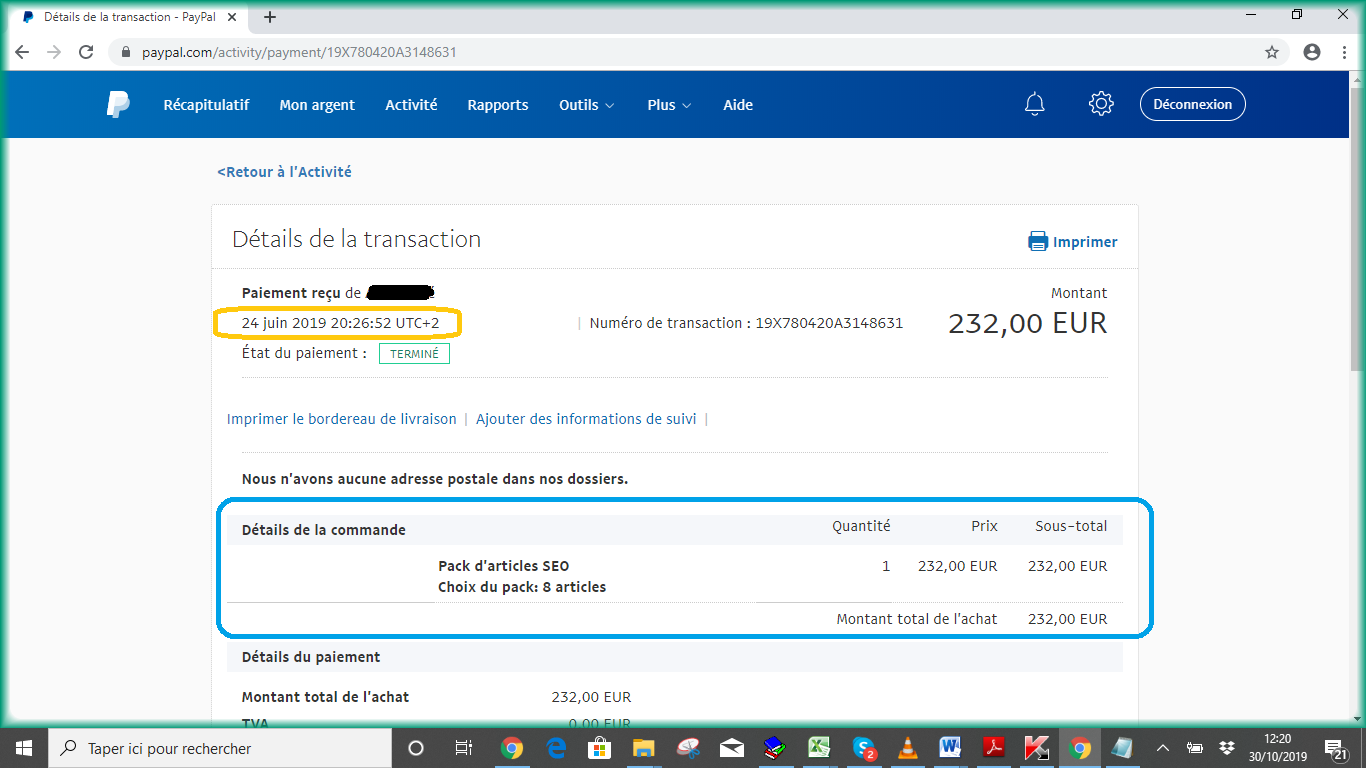The height and width of the screenshot is (768, 1366).
Task: Go to Mon argent section
Action: tap(317, 105)
